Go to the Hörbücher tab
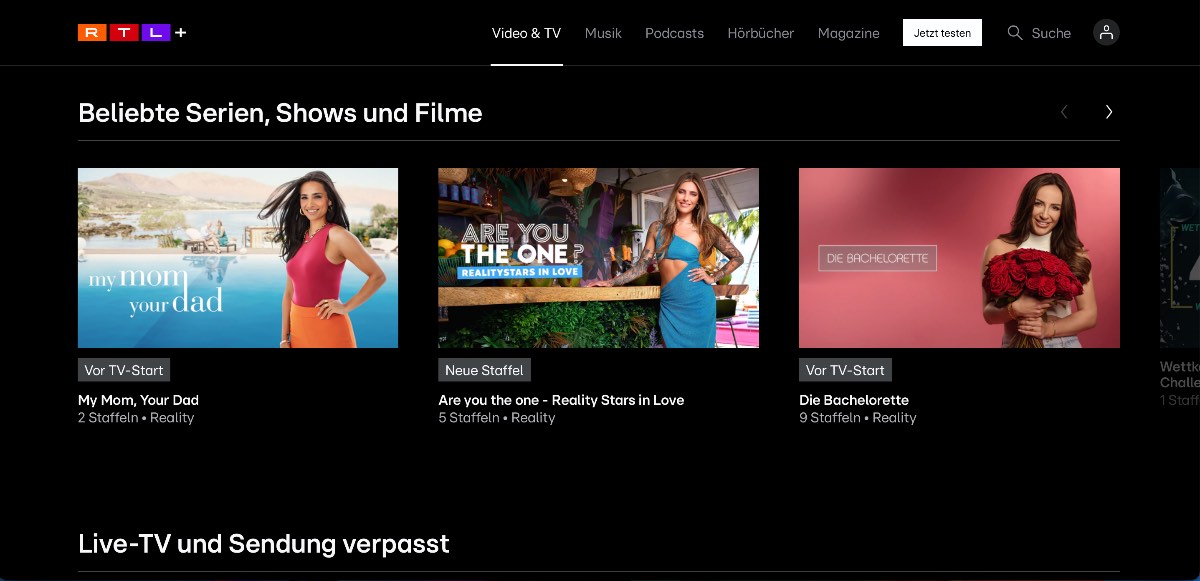1200x581 pixels. point(761,33)
